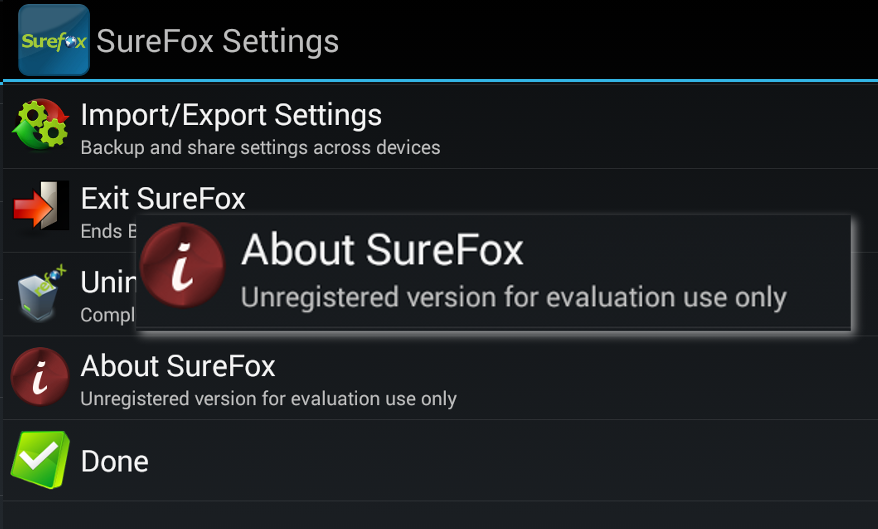Click the truncated 'Compl' subtitle beside the trash bin
The image size is (878, 529).
coord(108,315)
